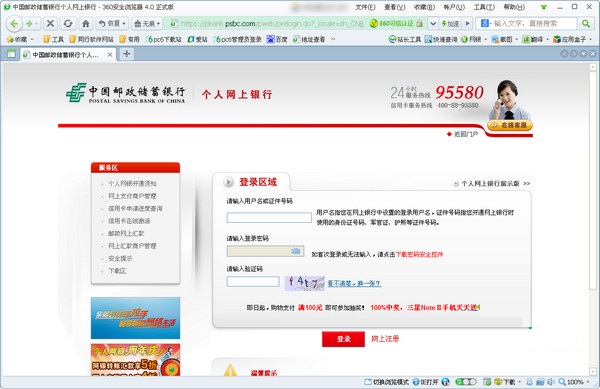Screen dimensions: 600x389
Task: Open the 工具(T) menu
Action: tap(484, 7)
